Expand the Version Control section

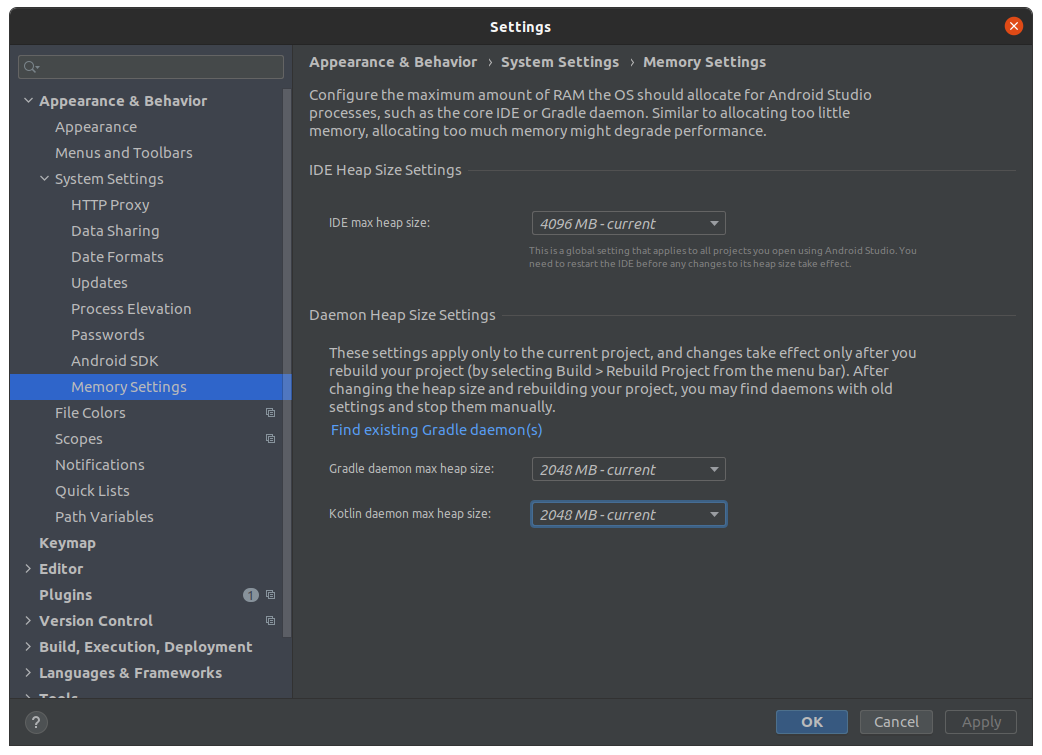pos(28,621)
